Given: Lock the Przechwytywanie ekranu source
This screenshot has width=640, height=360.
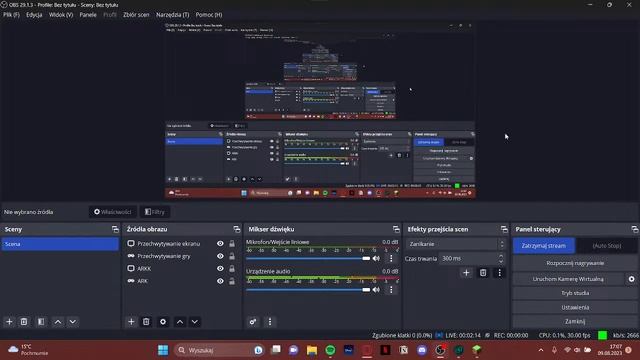Looking at the screenshot, I should (232, 244).
